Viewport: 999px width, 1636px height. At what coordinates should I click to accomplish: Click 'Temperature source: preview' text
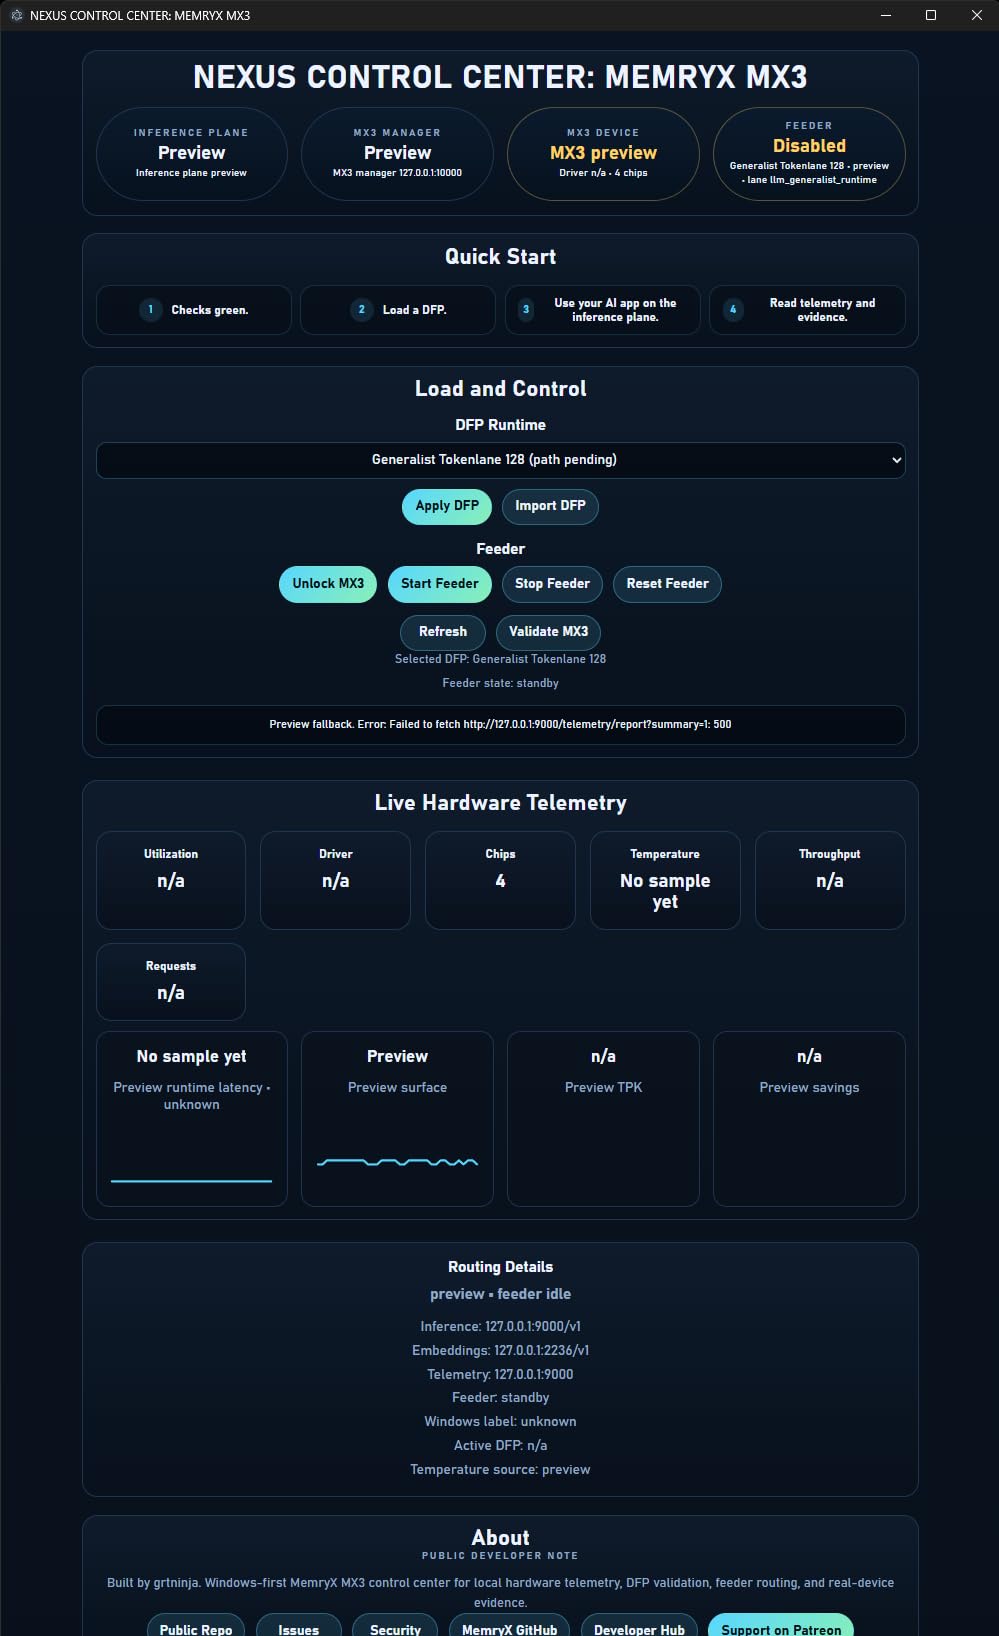(x=500, y=1469)
